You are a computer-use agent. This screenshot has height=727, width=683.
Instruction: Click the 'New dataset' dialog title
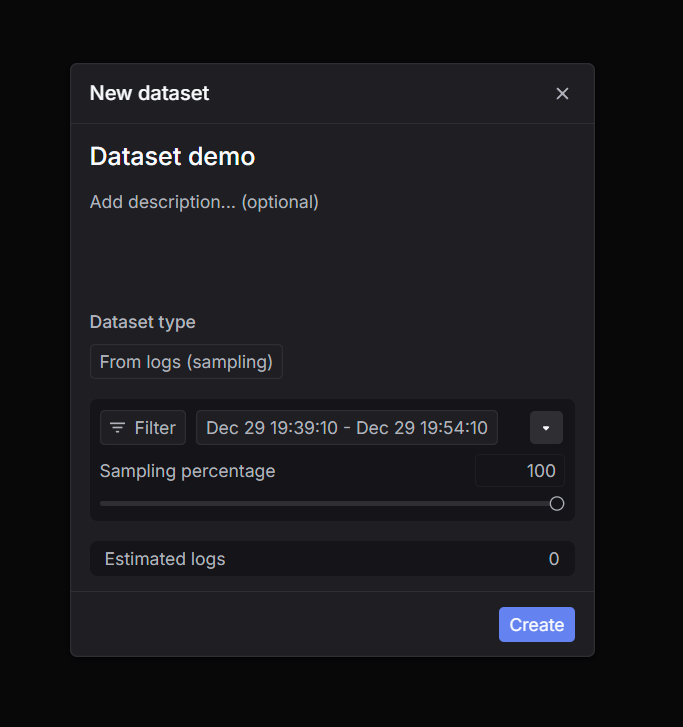pyautogui.click(x=149, y=94)
